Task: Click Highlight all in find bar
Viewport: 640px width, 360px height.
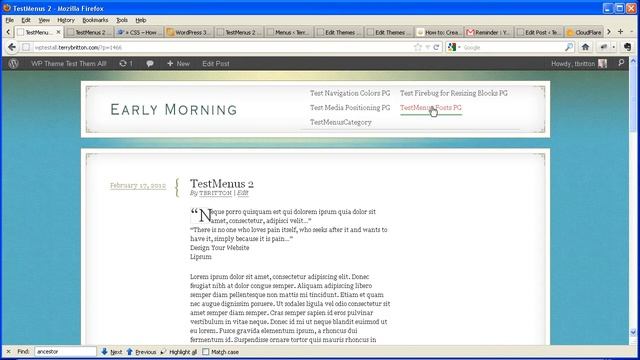Action: [178, 351]
